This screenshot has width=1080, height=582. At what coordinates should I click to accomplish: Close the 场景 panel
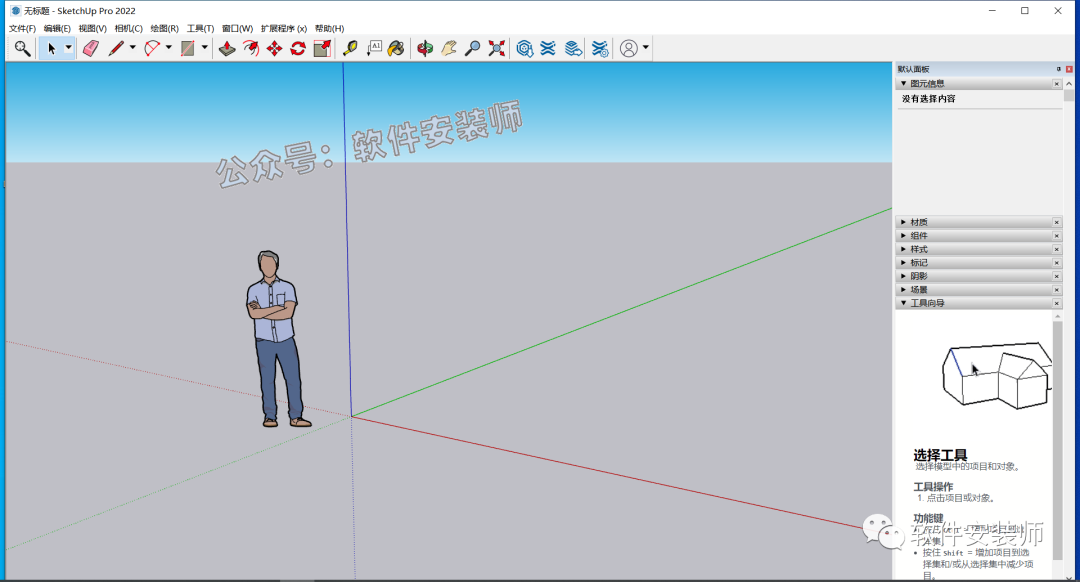(1057, 289)
